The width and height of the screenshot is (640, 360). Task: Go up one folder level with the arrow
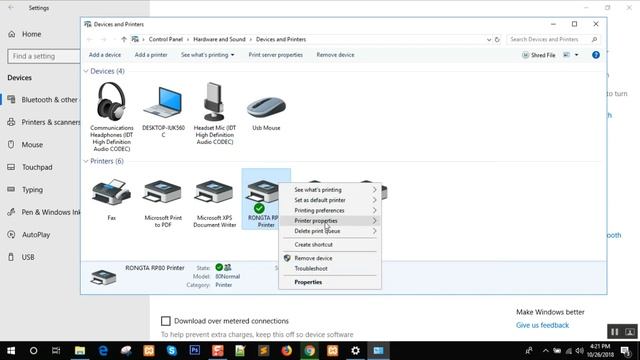pyautogui.click(x=124, y=40)
